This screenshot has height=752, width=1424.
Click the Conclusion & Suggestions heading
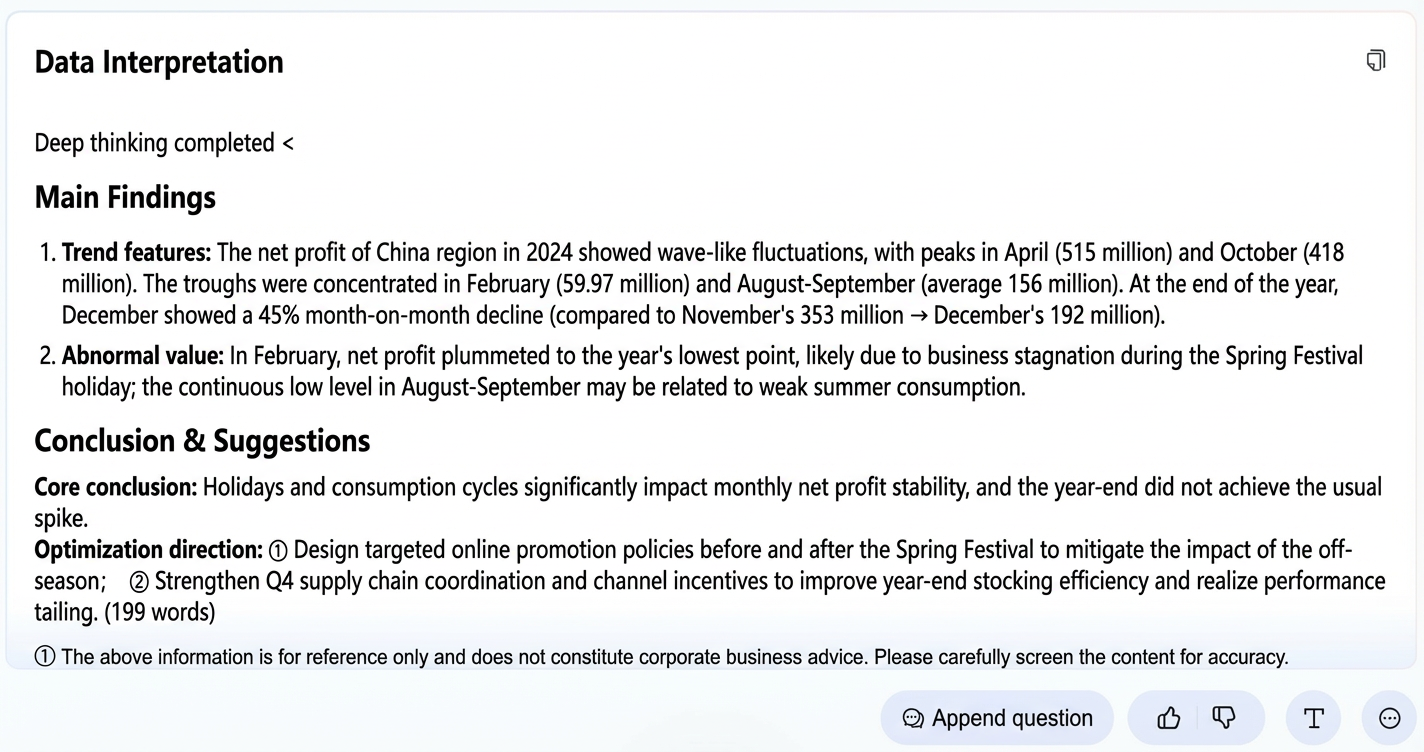(x=202, y=441)
